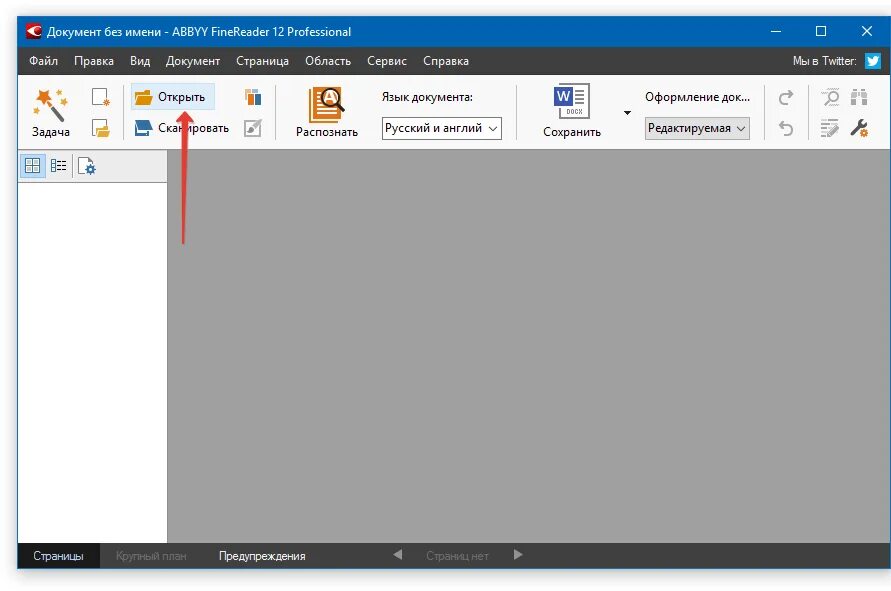The height and width of the screenshot is (591, 891).
Task: Click the Сохранить Word DOCX button
Action: [x=572, y=113]
